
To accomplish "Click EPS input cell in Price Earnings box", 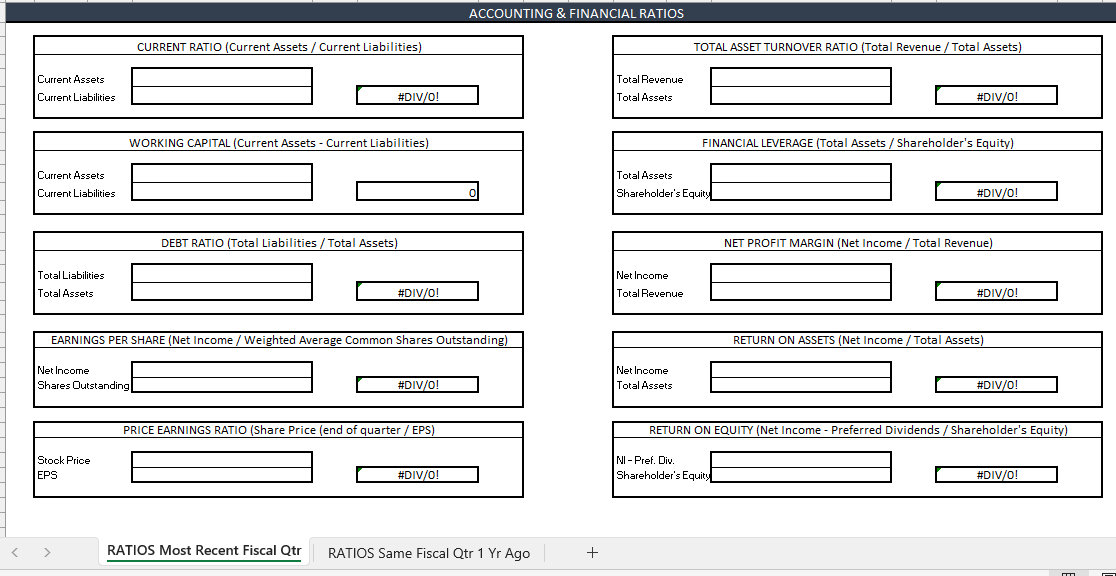I will 222,475.
